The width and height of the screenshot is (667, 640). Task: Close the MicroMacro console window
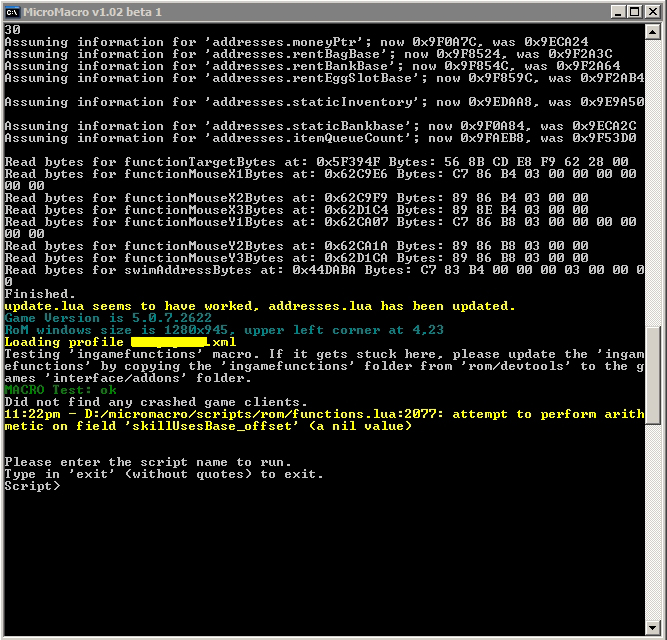[x=653, y=11]
